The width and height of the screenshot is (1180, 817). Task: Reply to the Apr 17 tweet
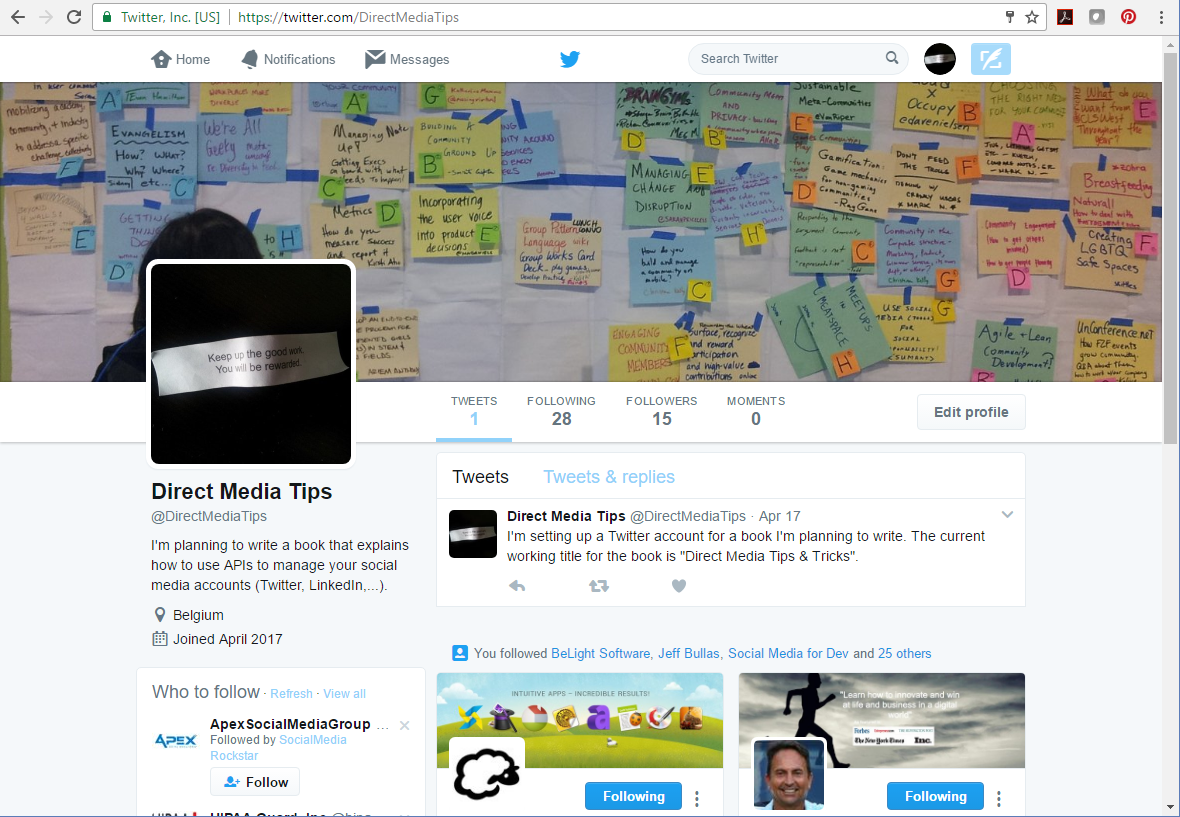(517, 585)
